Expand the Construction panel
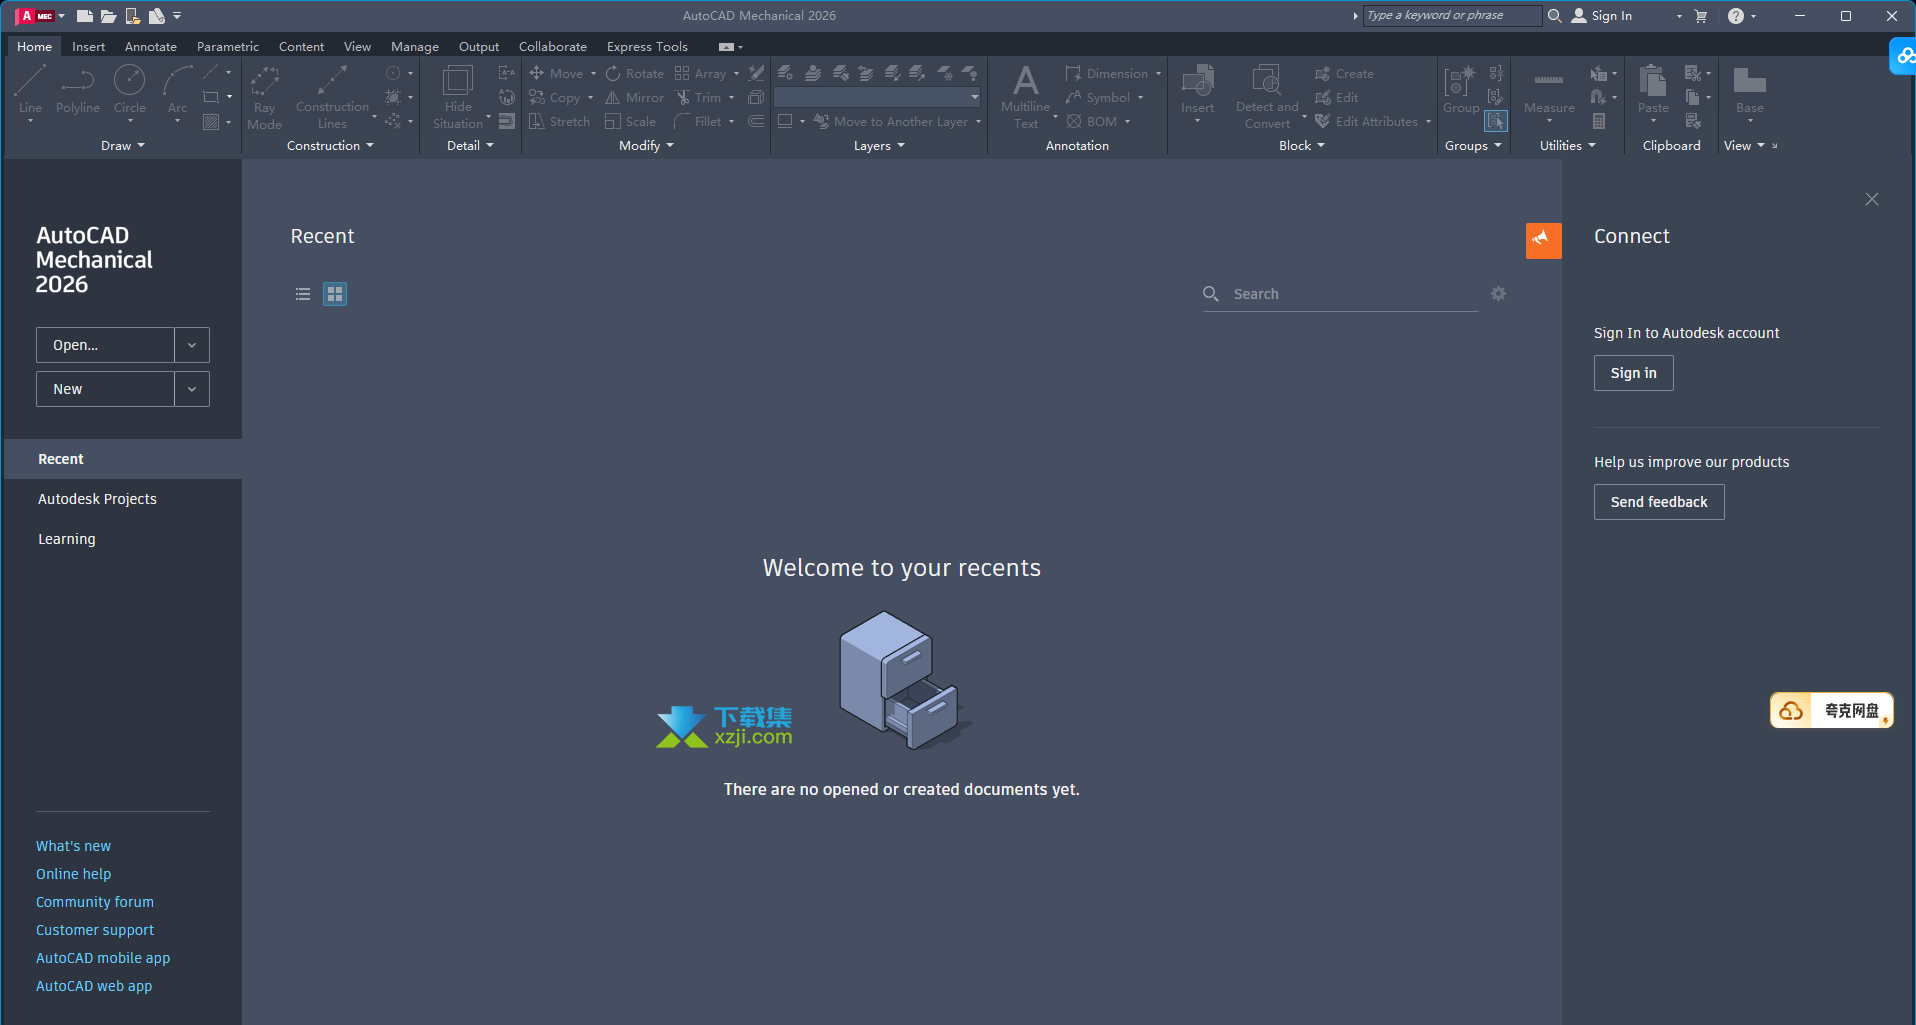 (x=330, y=145)
